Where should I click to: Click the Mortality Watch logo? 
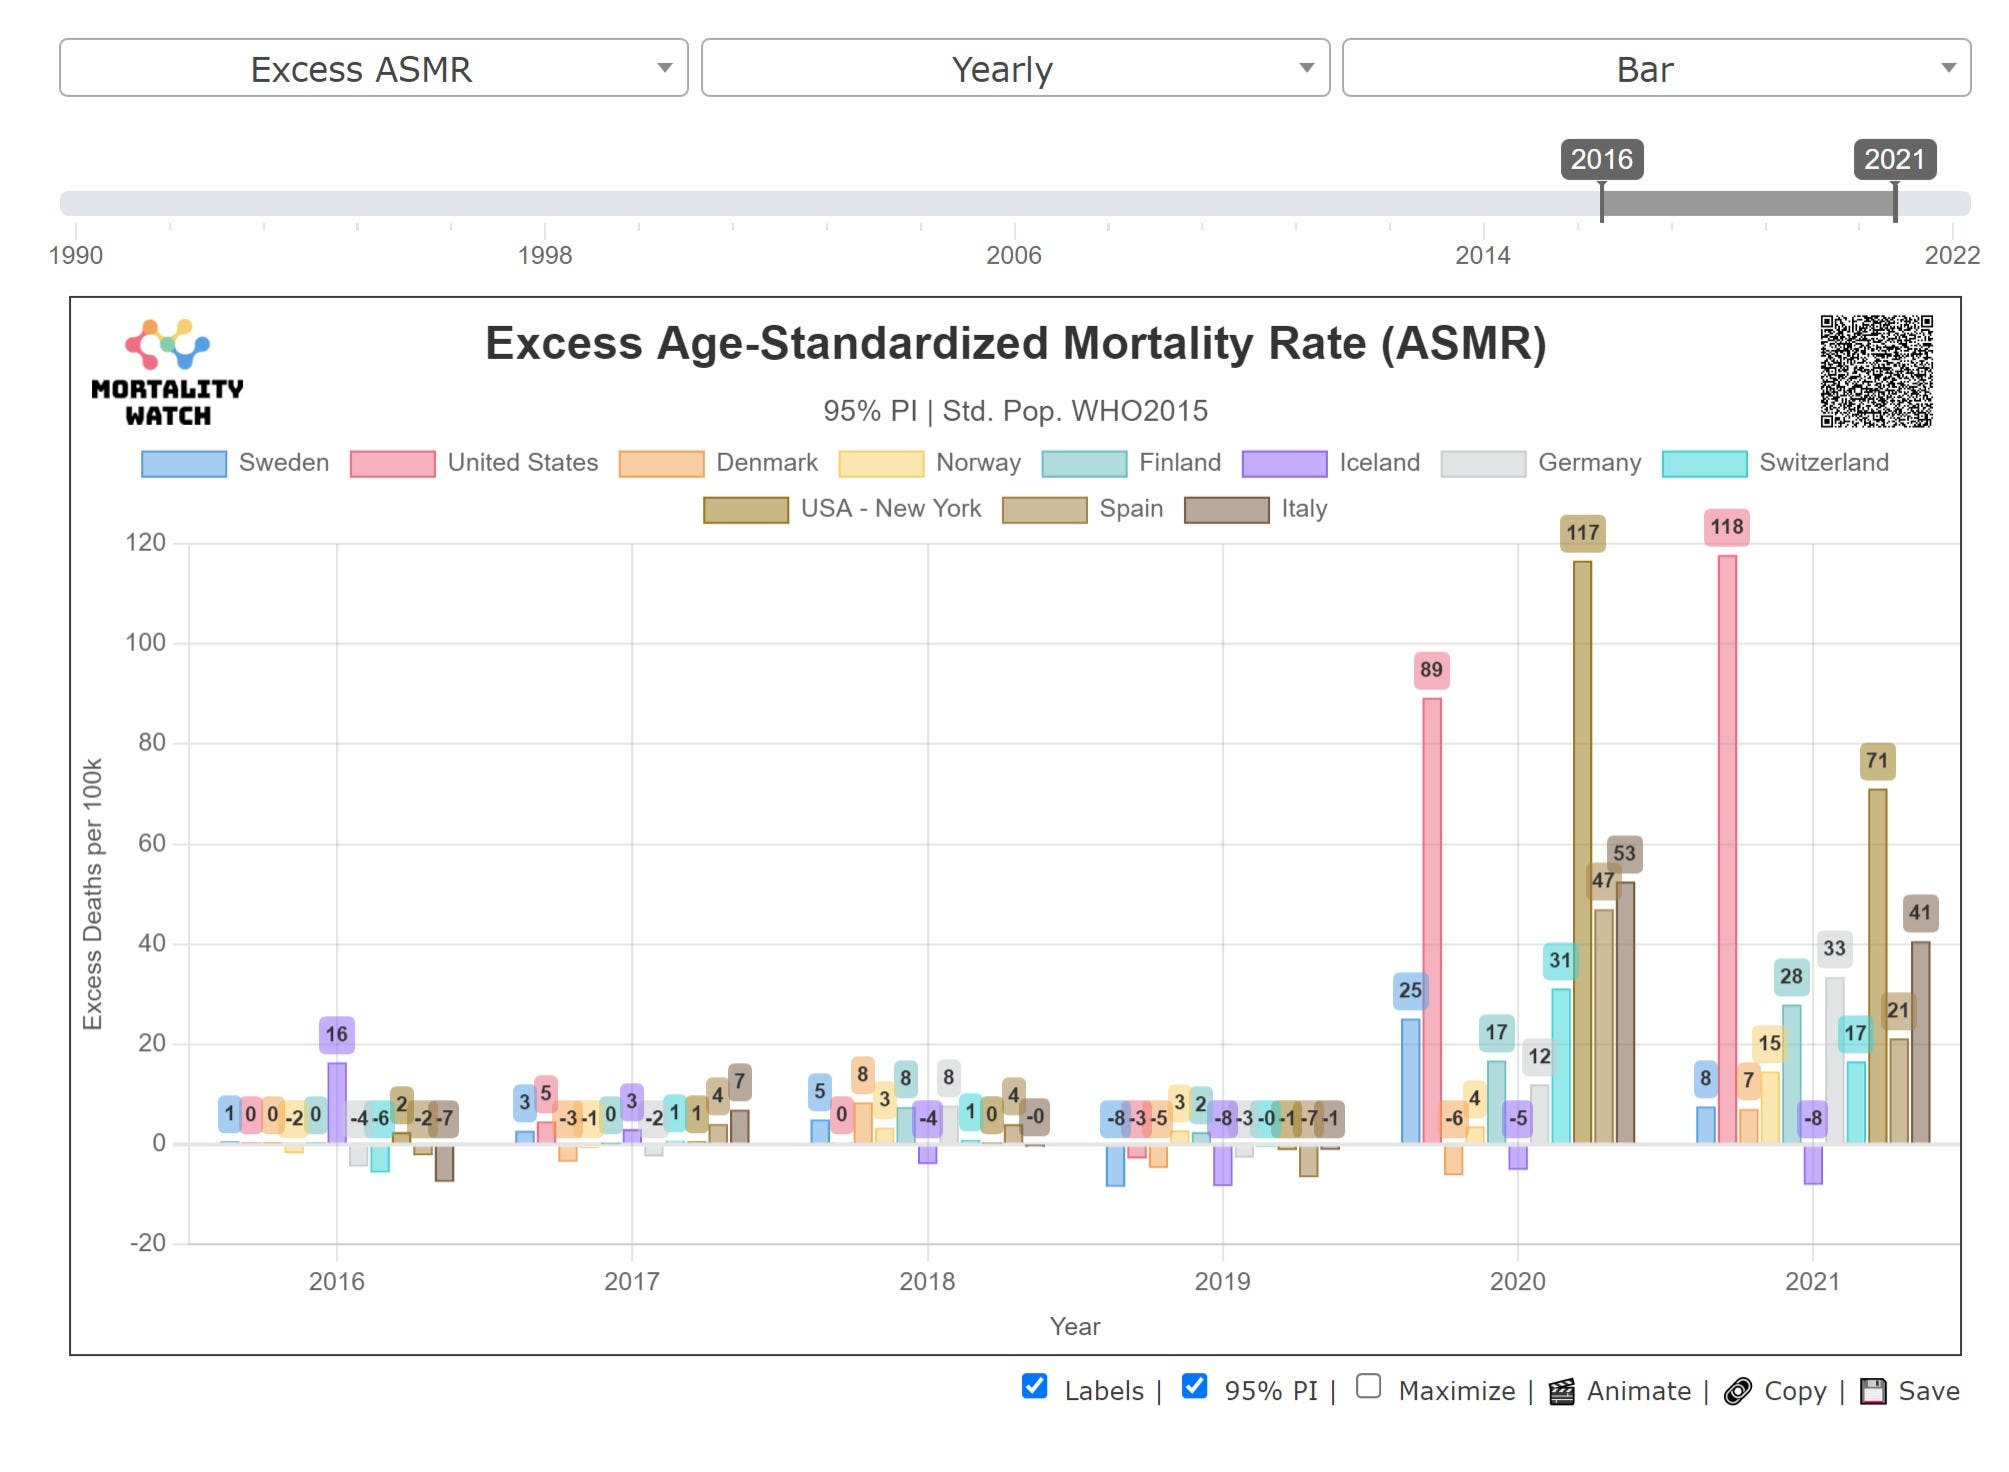[168, 372]
